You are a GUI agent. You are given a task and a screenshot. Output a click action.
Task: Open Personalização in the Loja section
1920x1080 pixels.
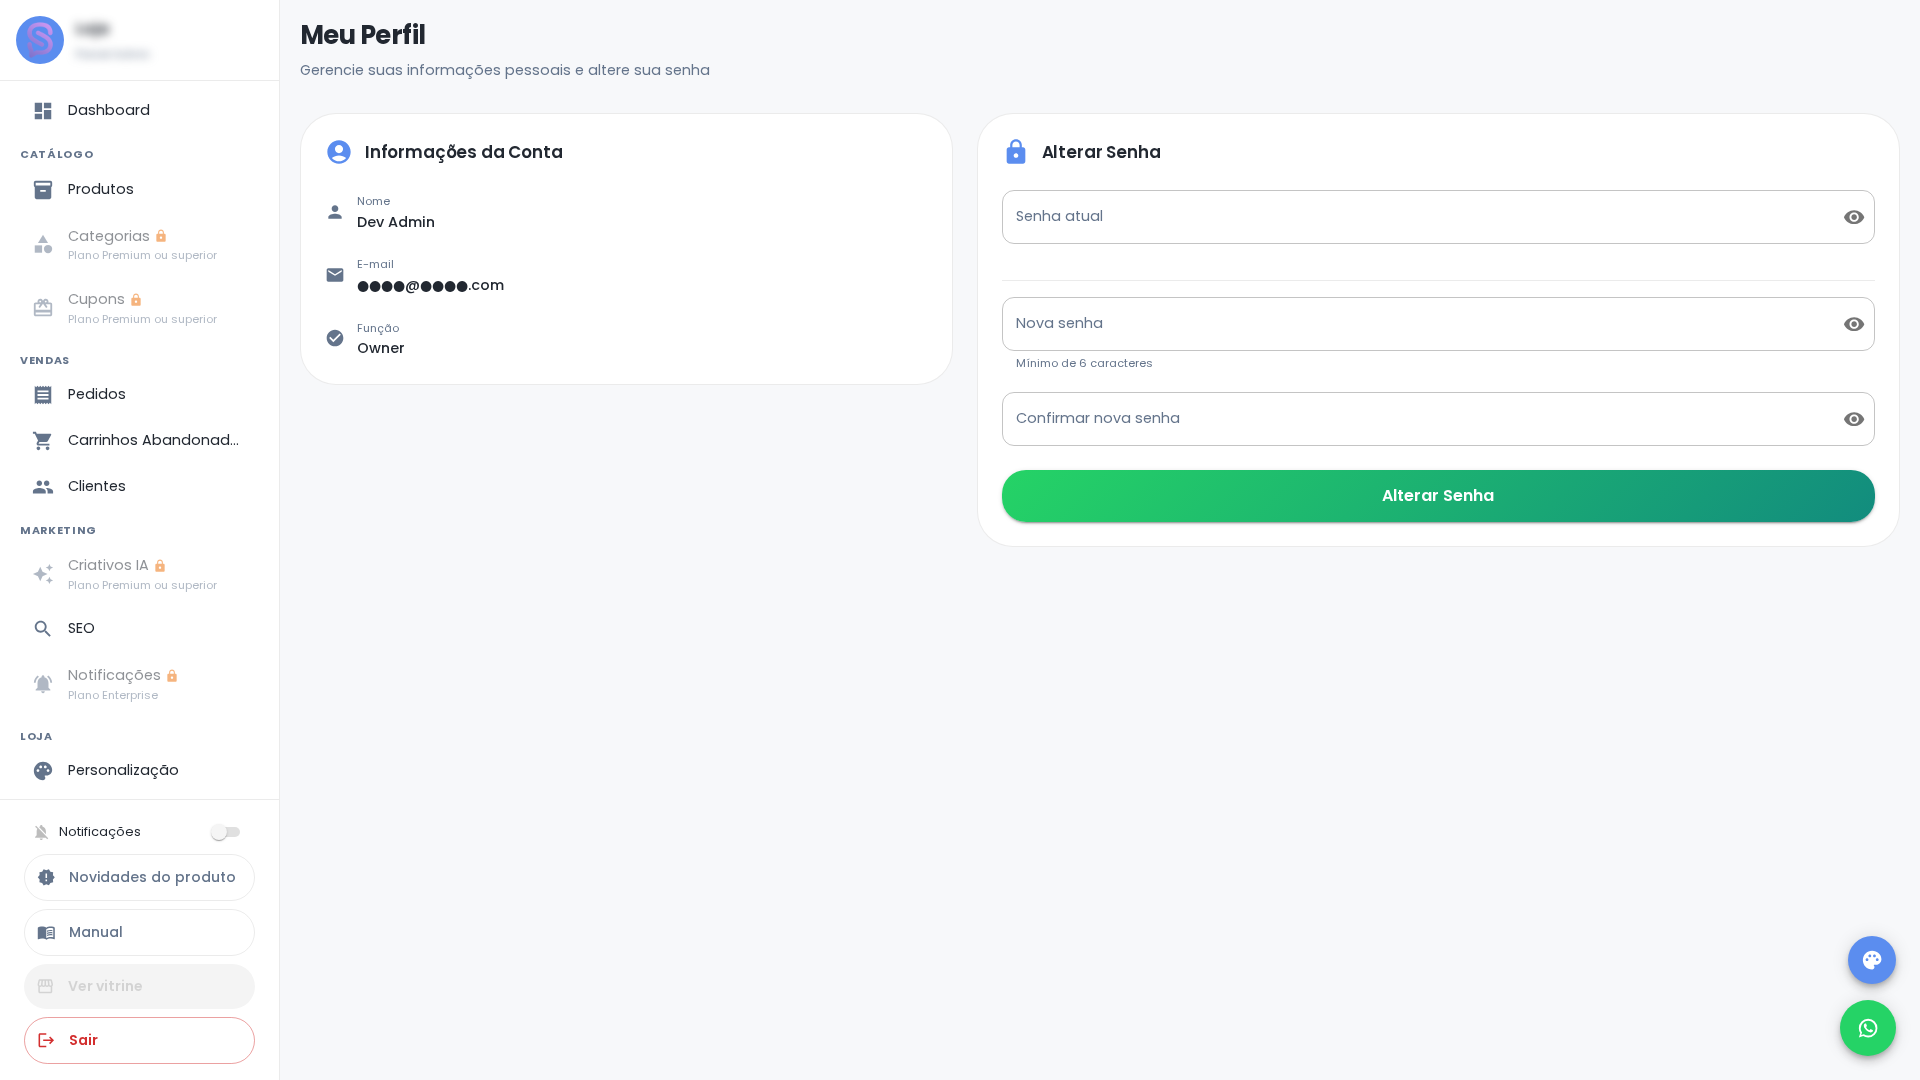pyautogui.click(x=139, y=771)
